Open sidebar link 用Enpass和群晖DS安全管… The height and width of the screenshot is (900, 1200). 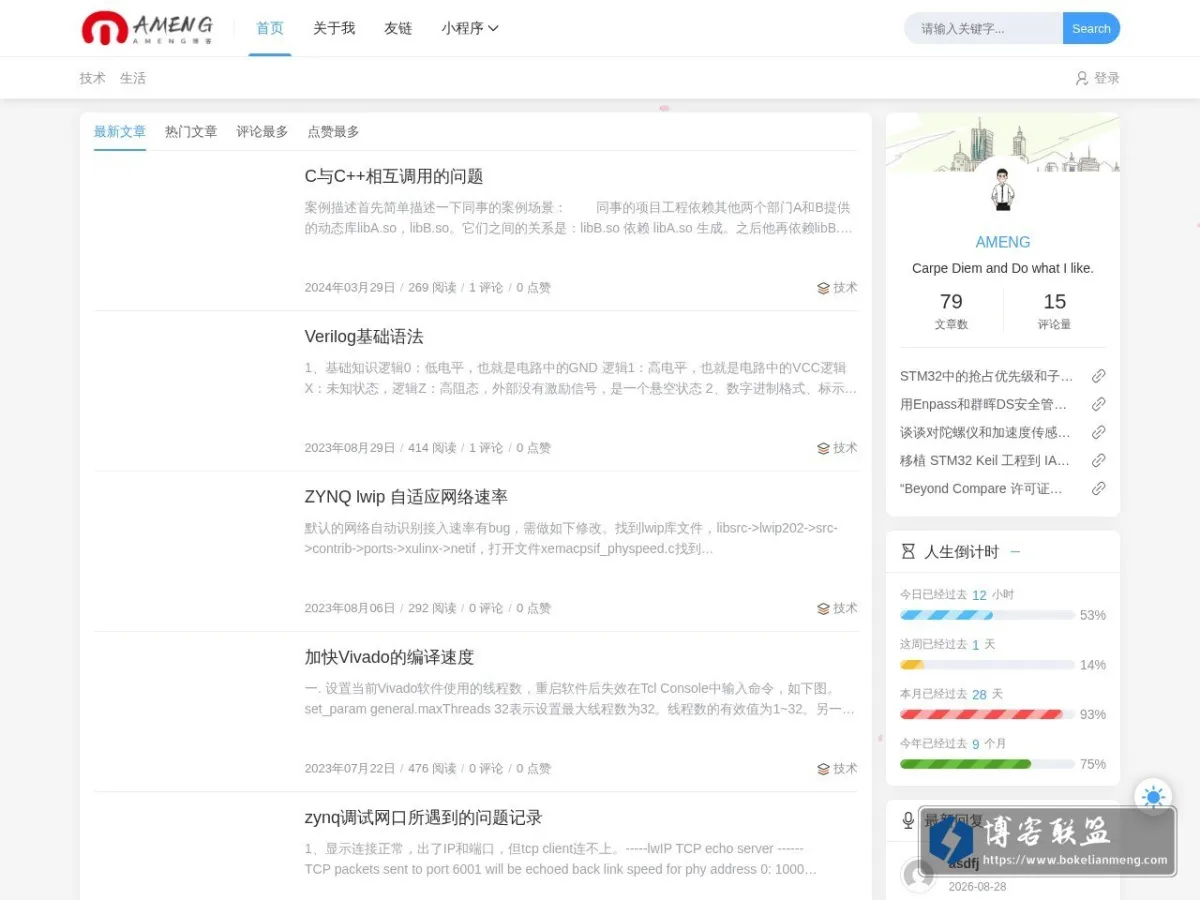983,404
